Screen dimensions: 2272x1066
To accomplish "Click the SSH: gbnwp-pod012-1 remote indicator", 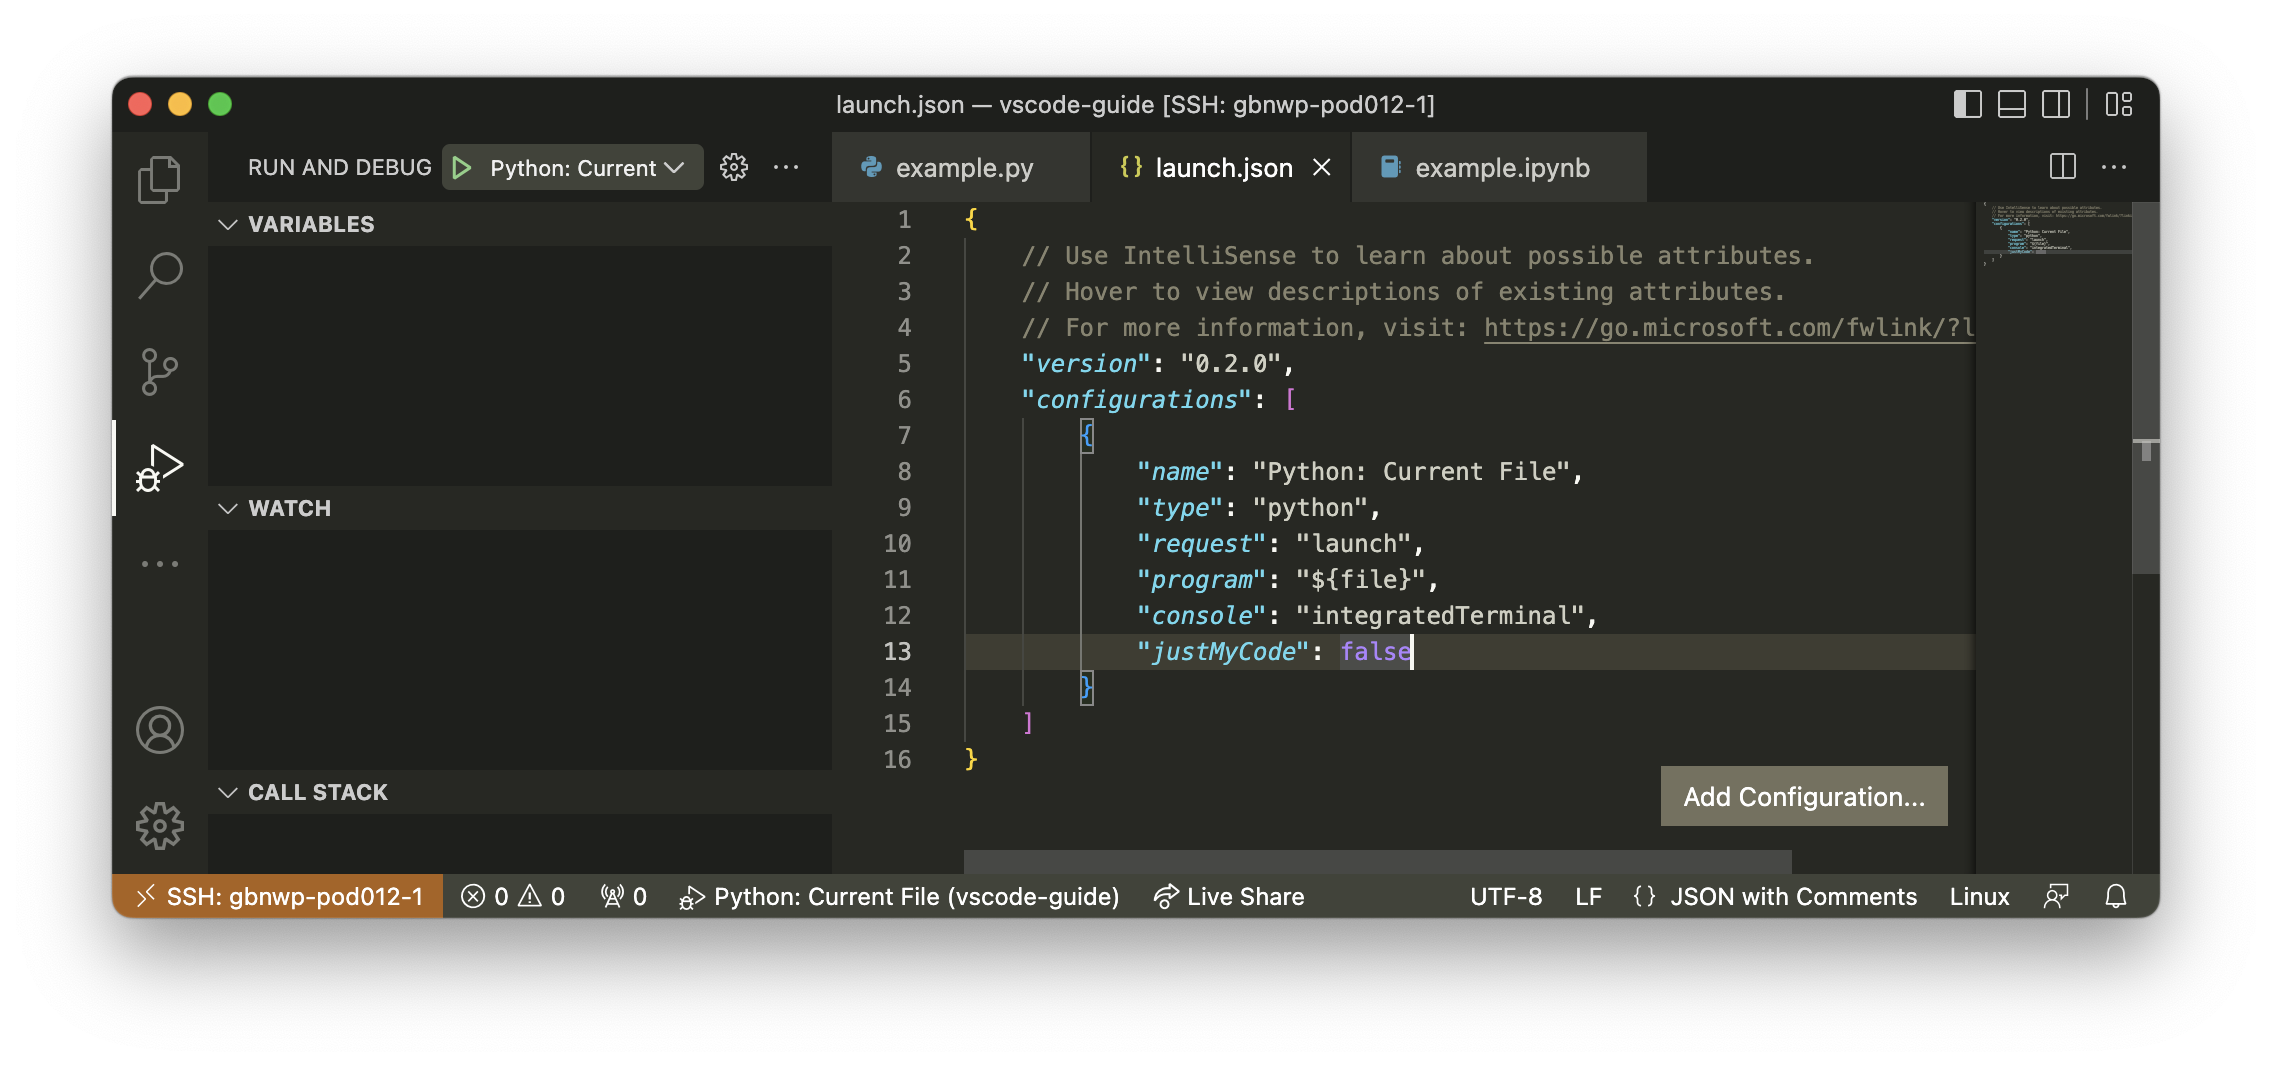I will coord(278,896).
